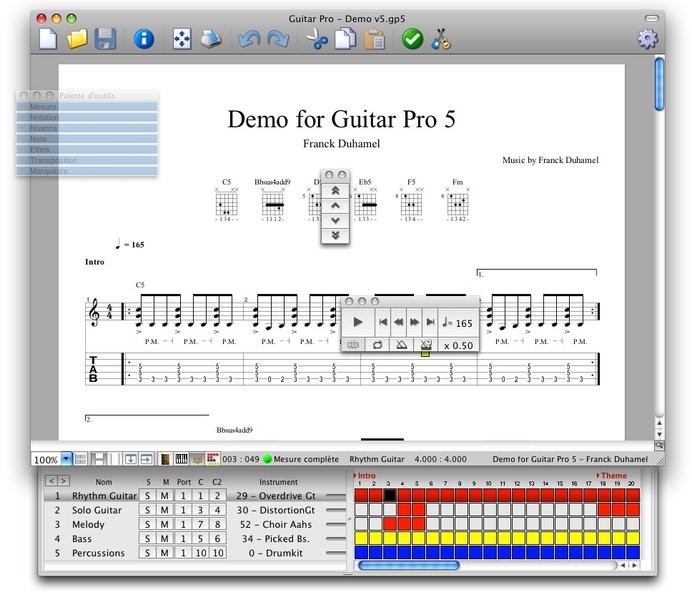Copy the selection with the double pages icon
Viewport: 692px width, 600px height.
click(345, 39)
